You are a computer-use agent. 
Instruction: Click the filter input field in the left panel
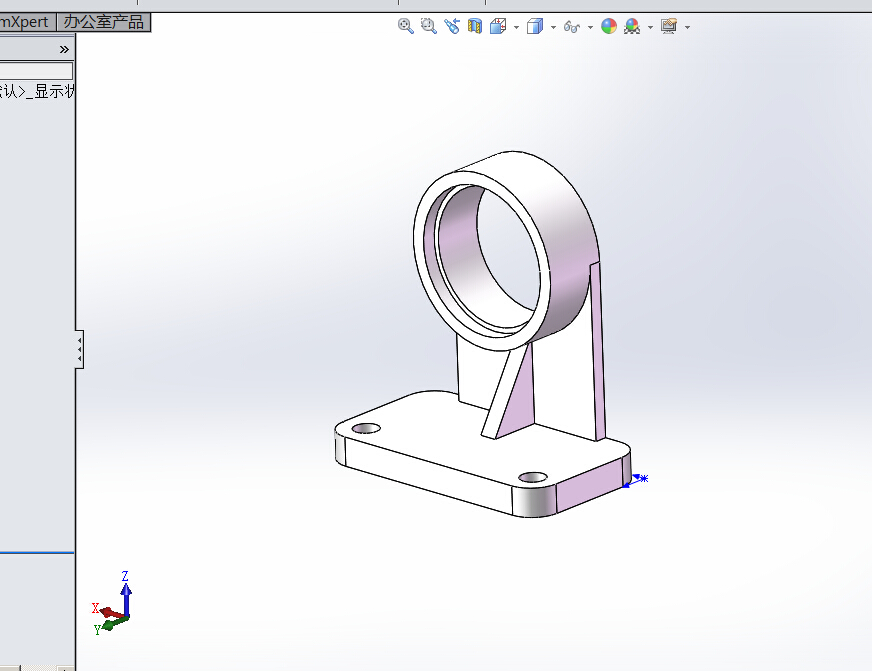click(x=36, y=71)
